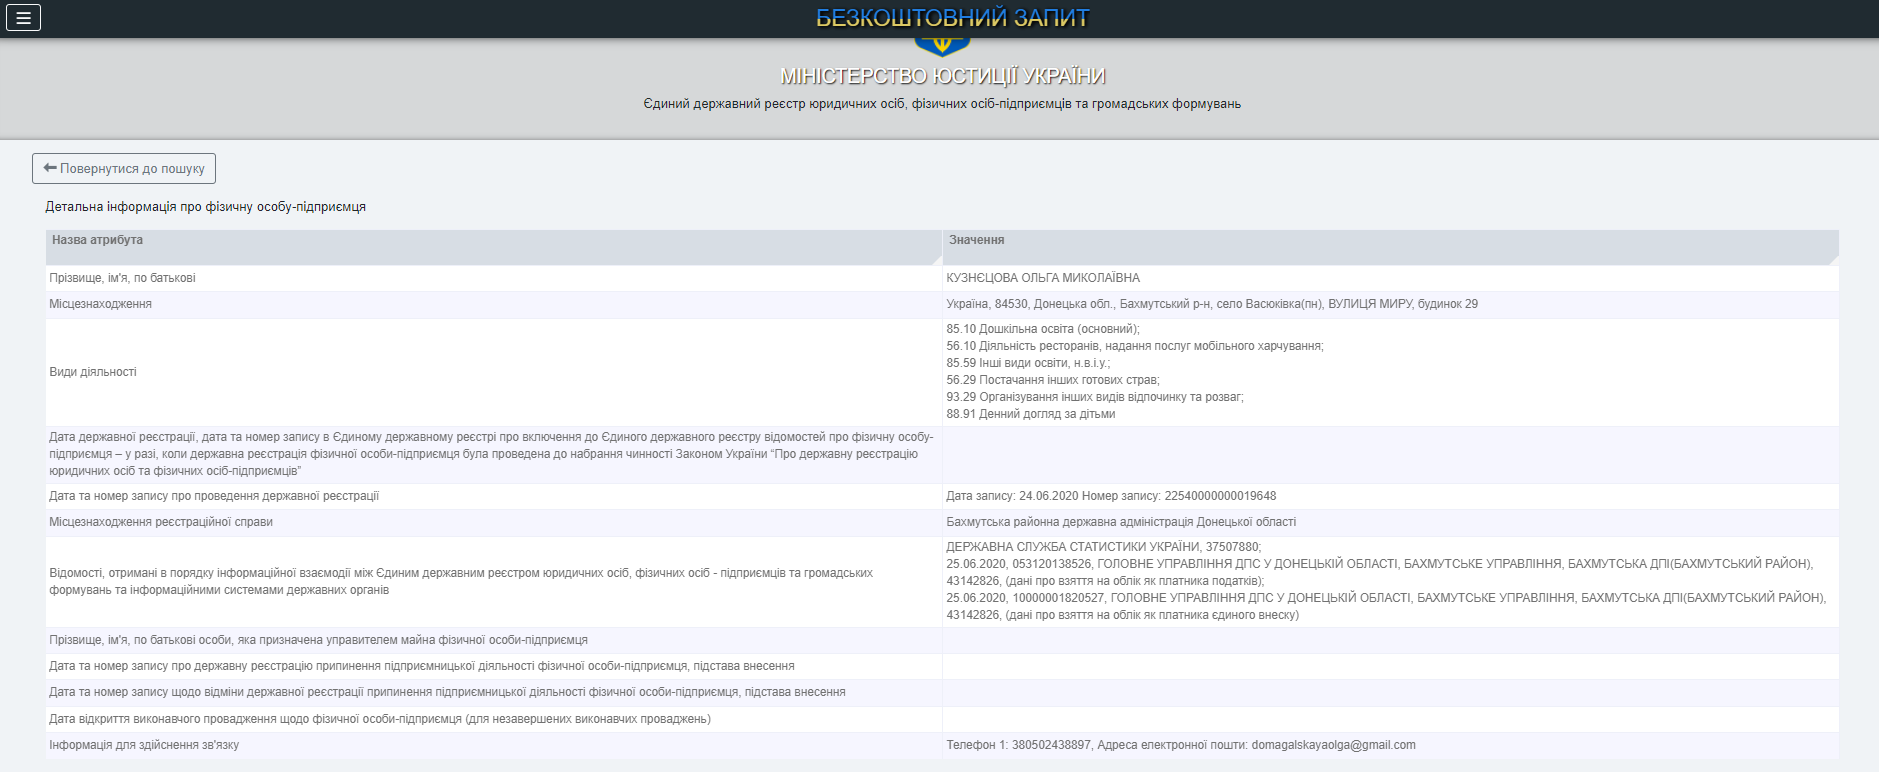Click the 'Види діяльності' attribute label

coord(93,372)
